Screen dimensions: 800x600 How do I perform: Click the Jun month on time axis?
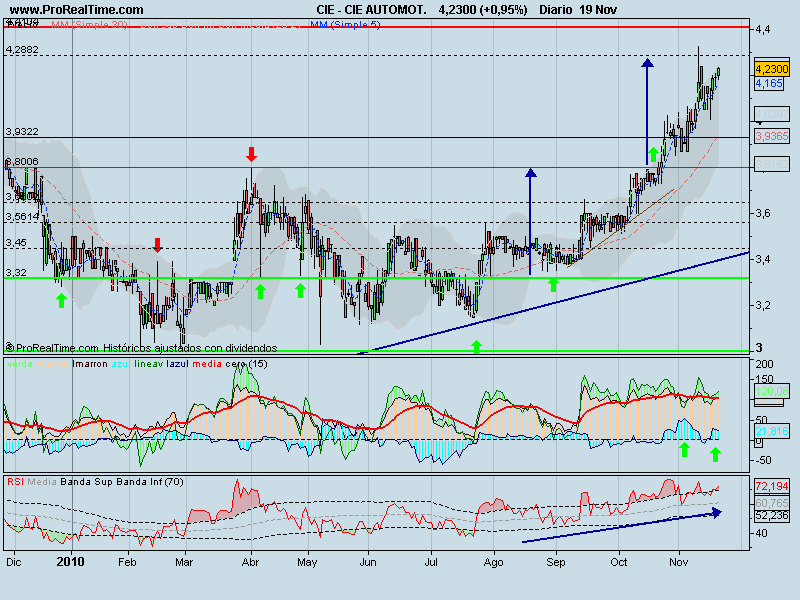coord(368,562)
